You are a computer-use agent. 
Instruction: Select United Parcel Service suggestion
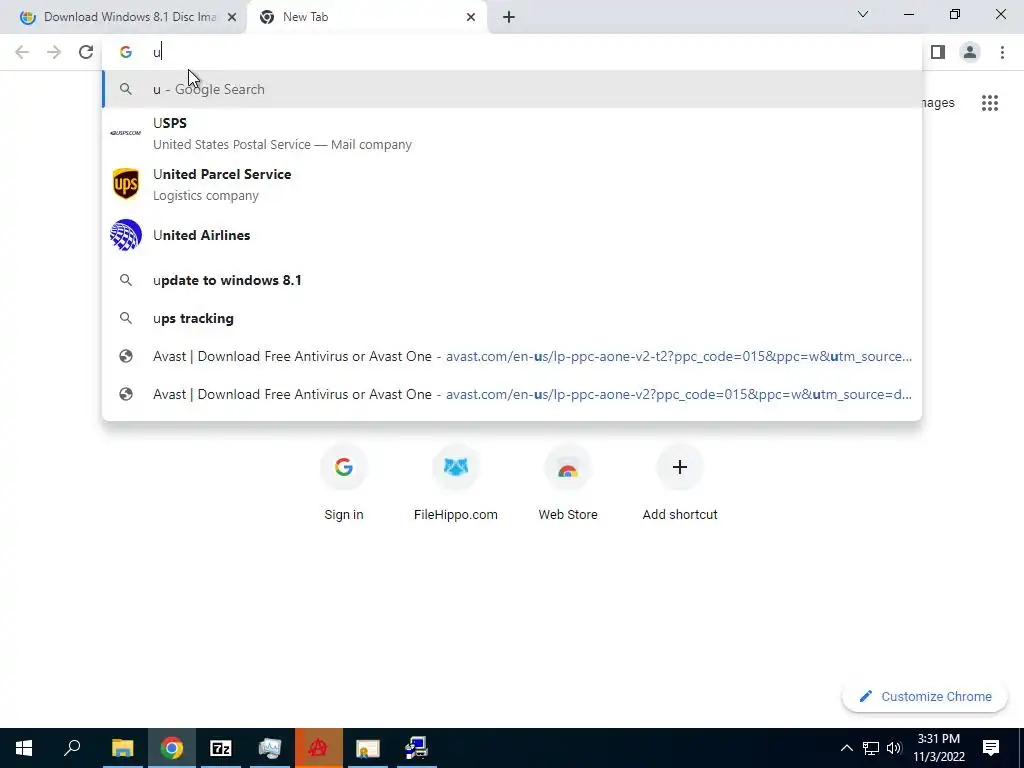tap(512, 184)
